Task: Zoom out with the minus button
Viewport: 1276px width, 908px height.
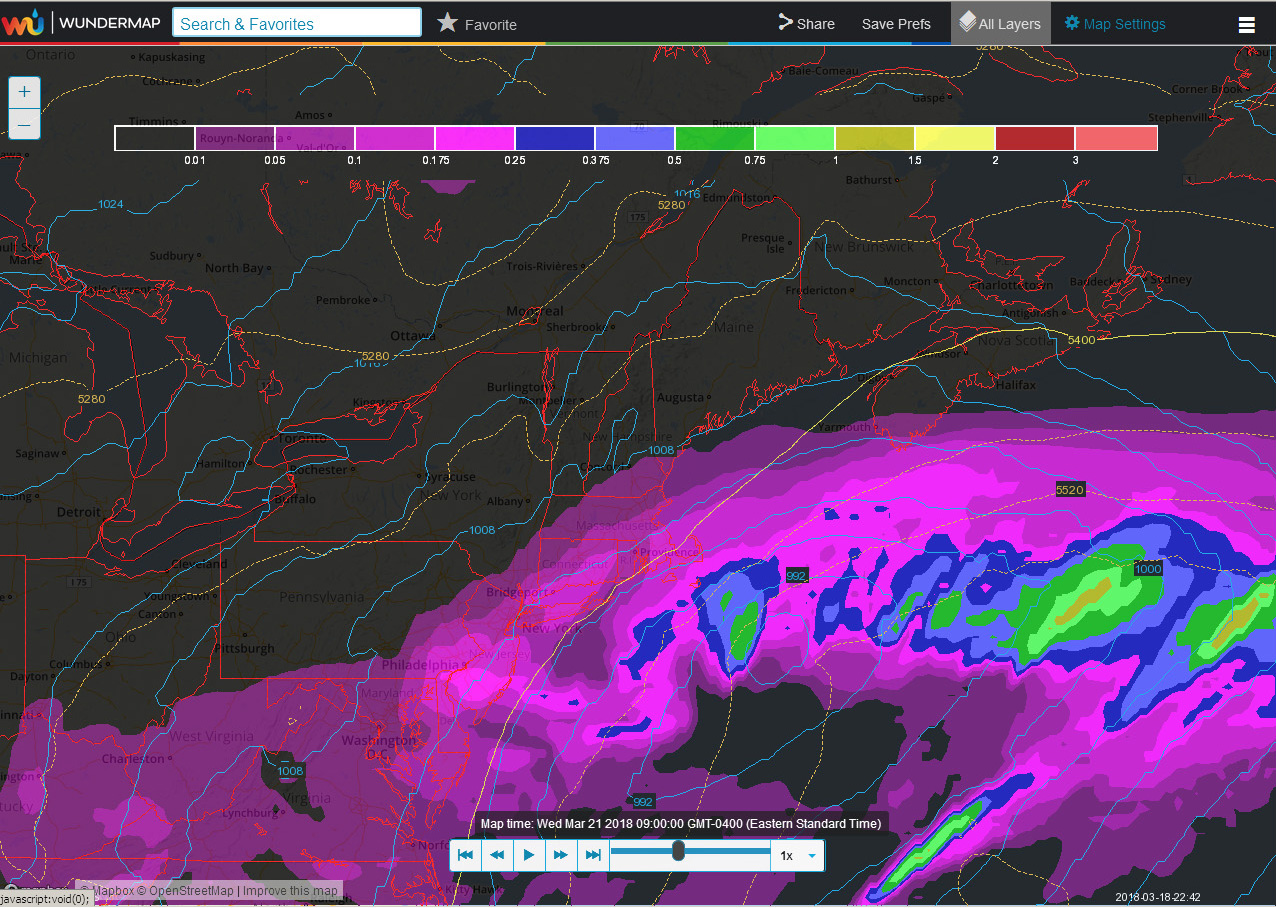Action: pyautogui.click(x=25, y=124)
